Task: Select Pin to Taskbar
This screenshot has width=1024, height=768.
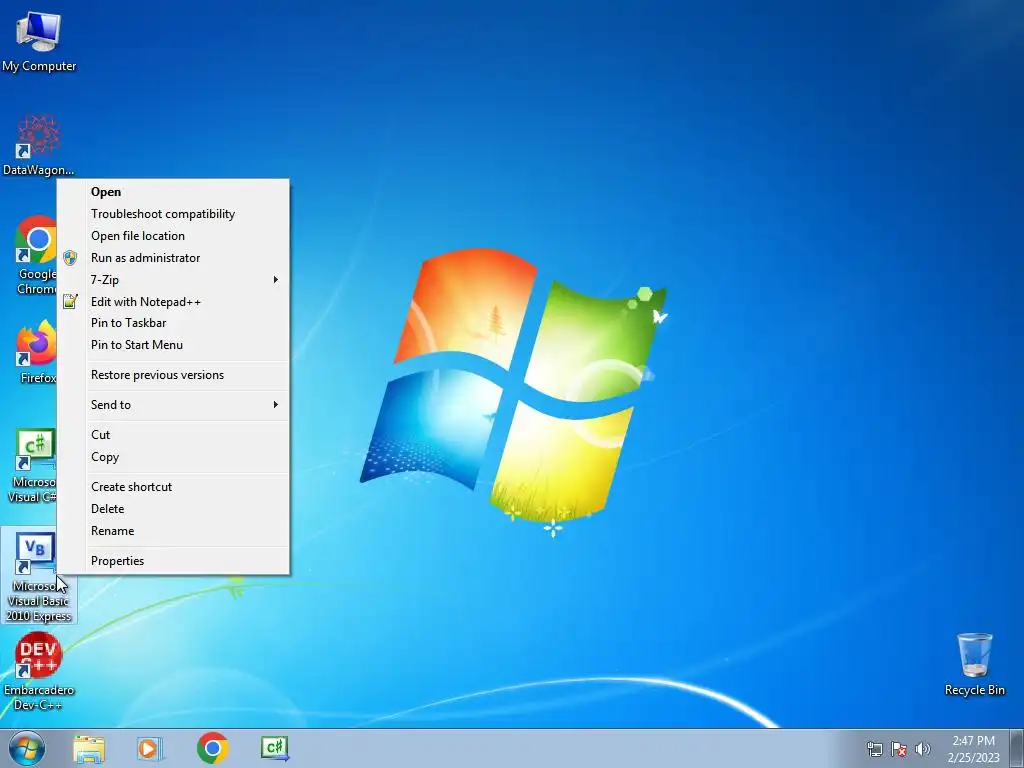Action: (173, 323)
